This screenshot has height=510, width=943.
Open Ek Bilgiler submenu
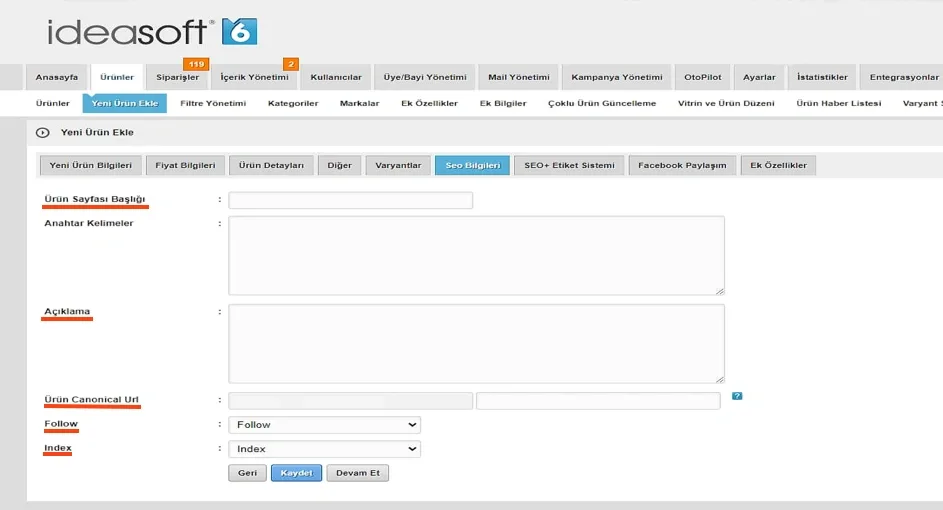503,103
